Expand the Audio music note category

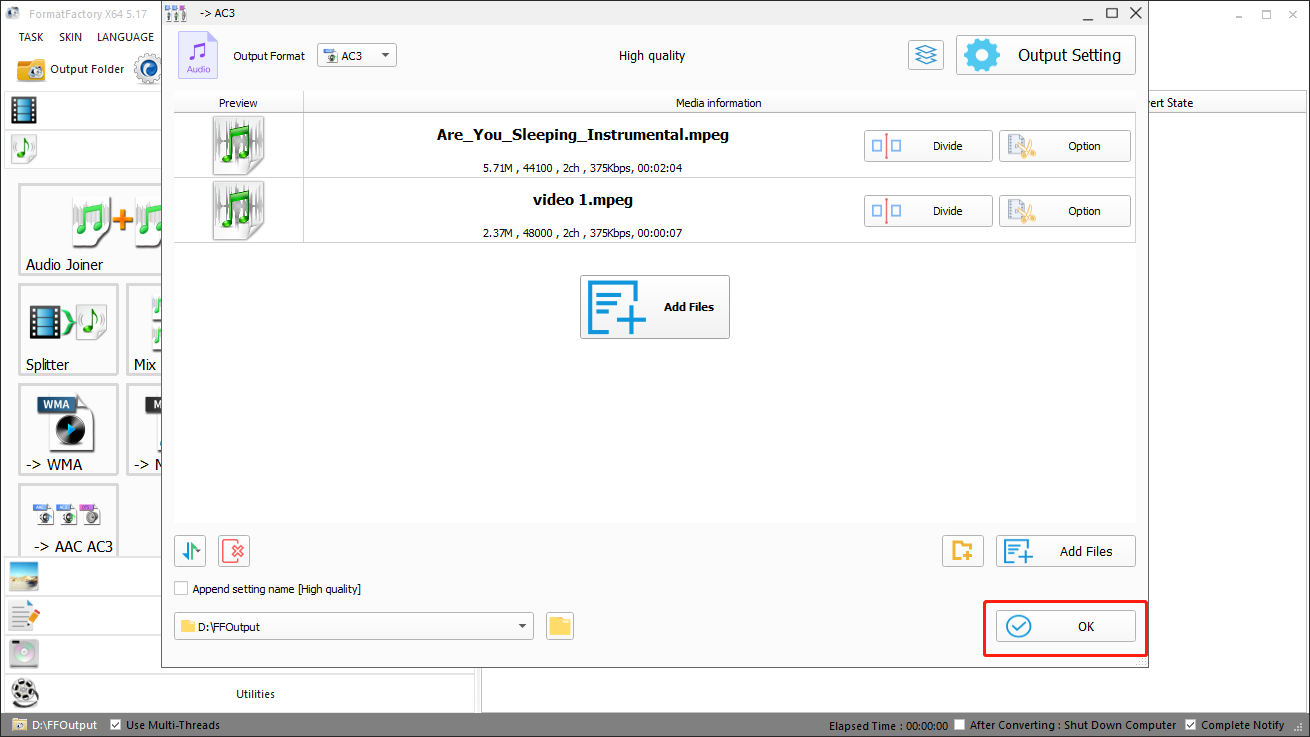(x=25, y=149)
